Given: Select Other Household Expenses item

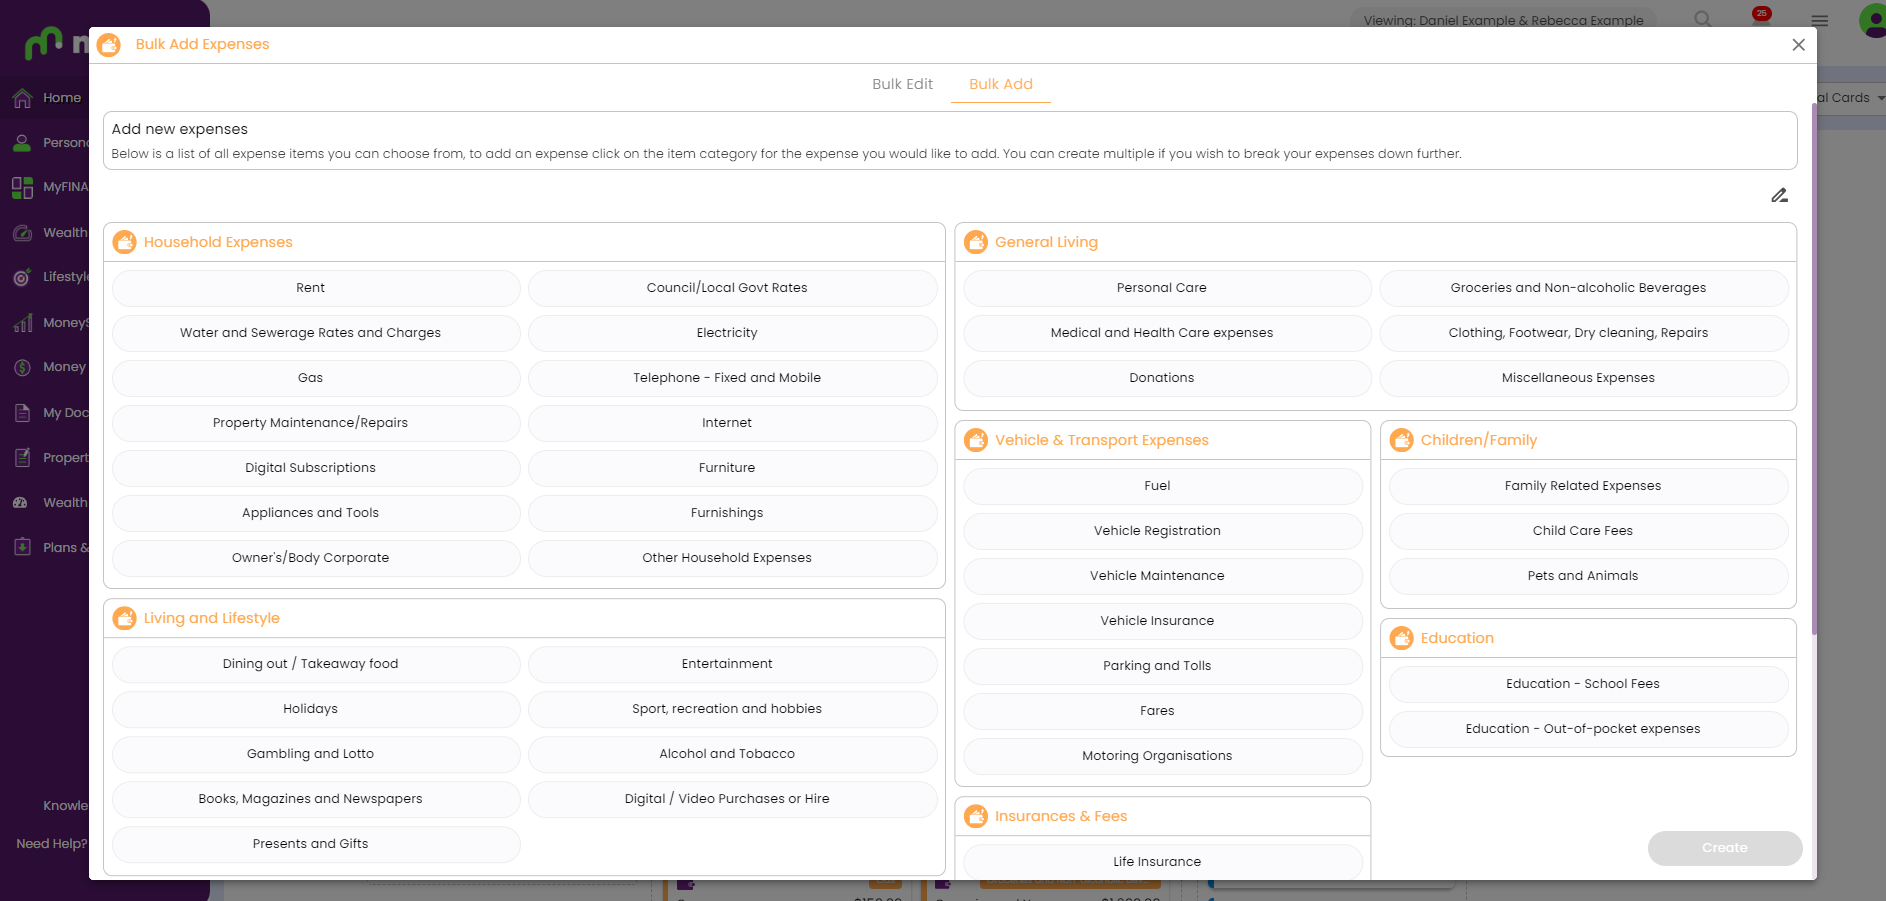Looking at the screenshot, I should tap(733, 558).
